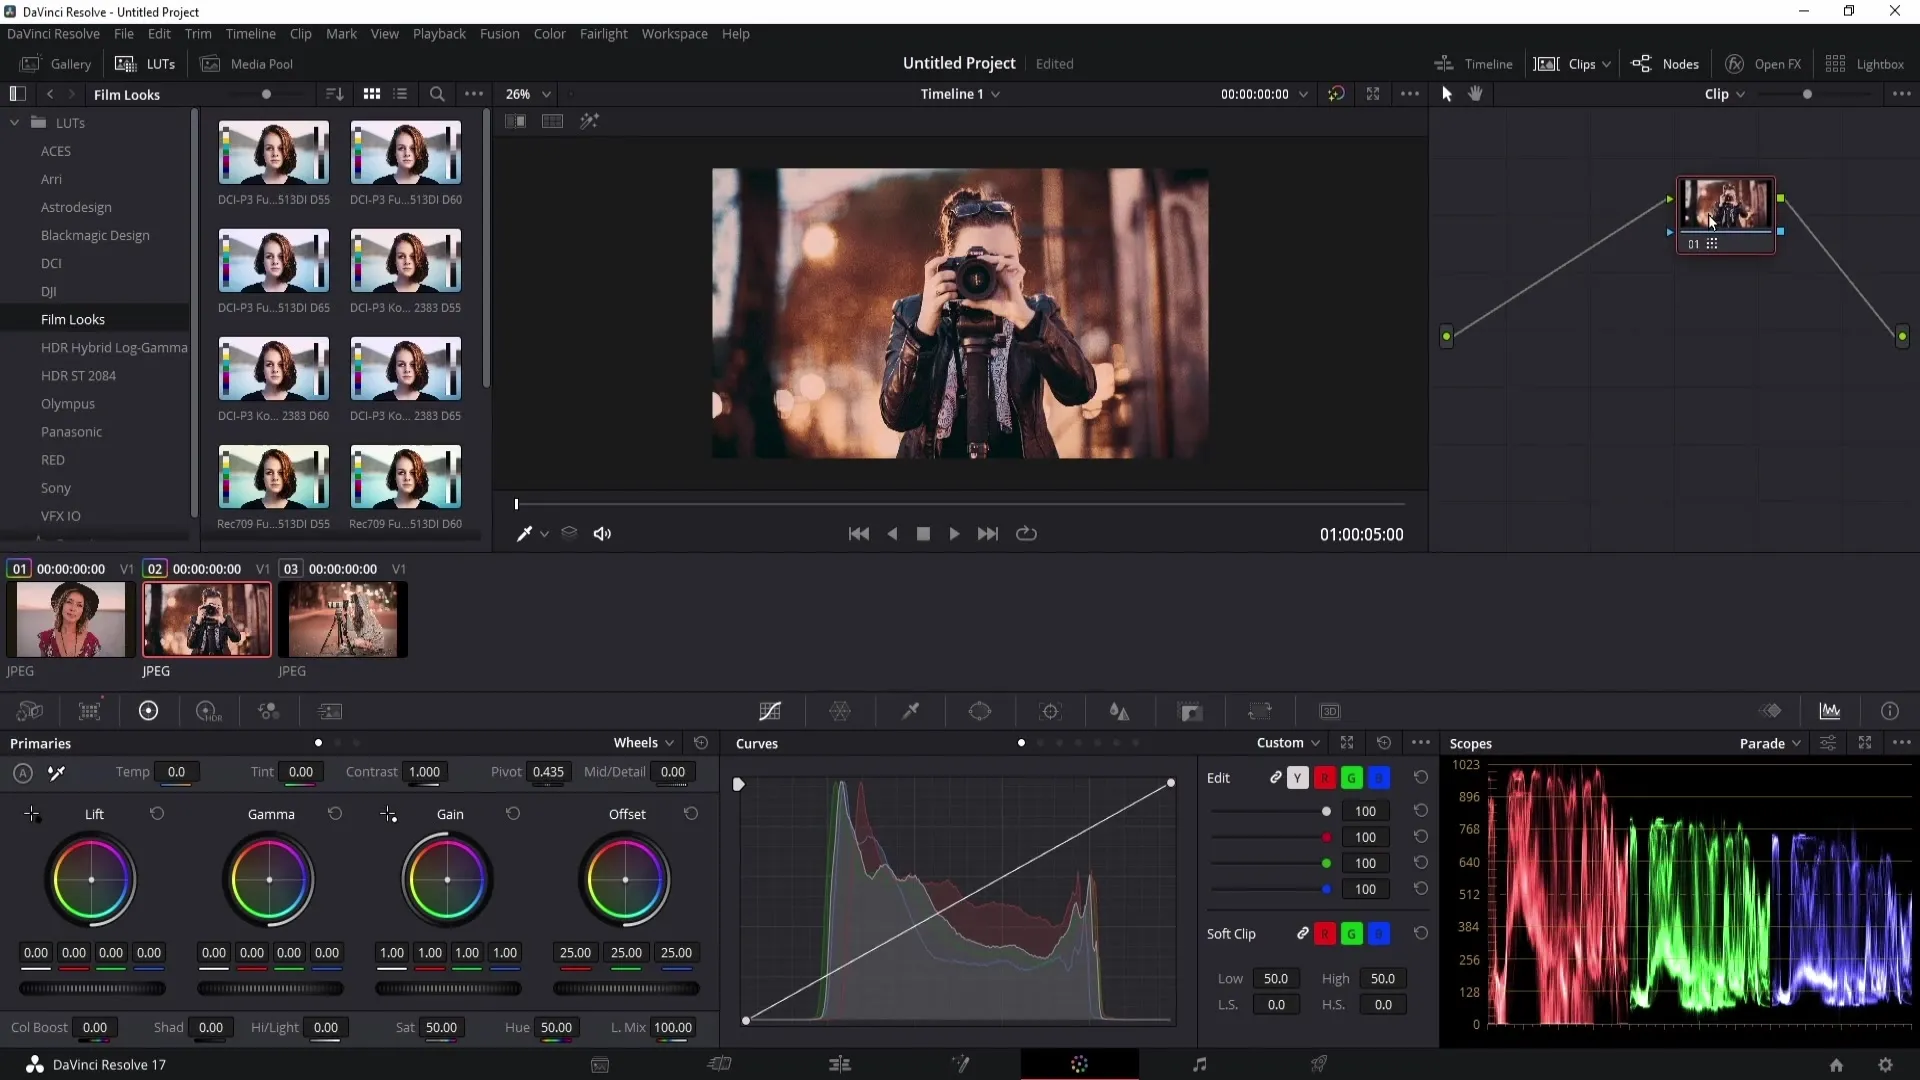Open the Blur palette icon
The height and width of the screenshot is (1080, 1920).
click(1120, 711)
